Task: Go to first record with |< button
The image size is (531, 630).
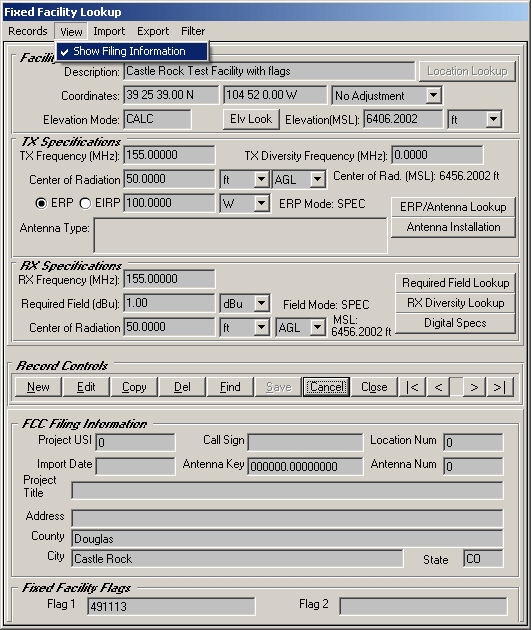Action: click(x=413, y=387)
